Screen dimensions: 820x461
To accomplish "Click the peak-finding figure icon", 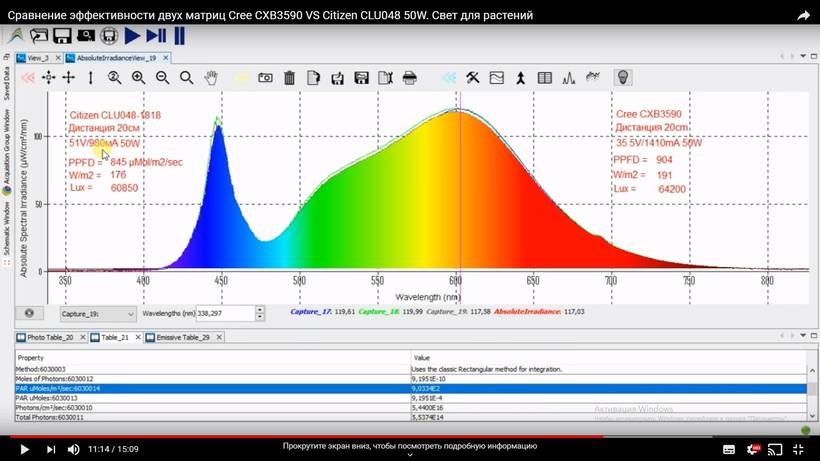I will click(x=520, y=78).
